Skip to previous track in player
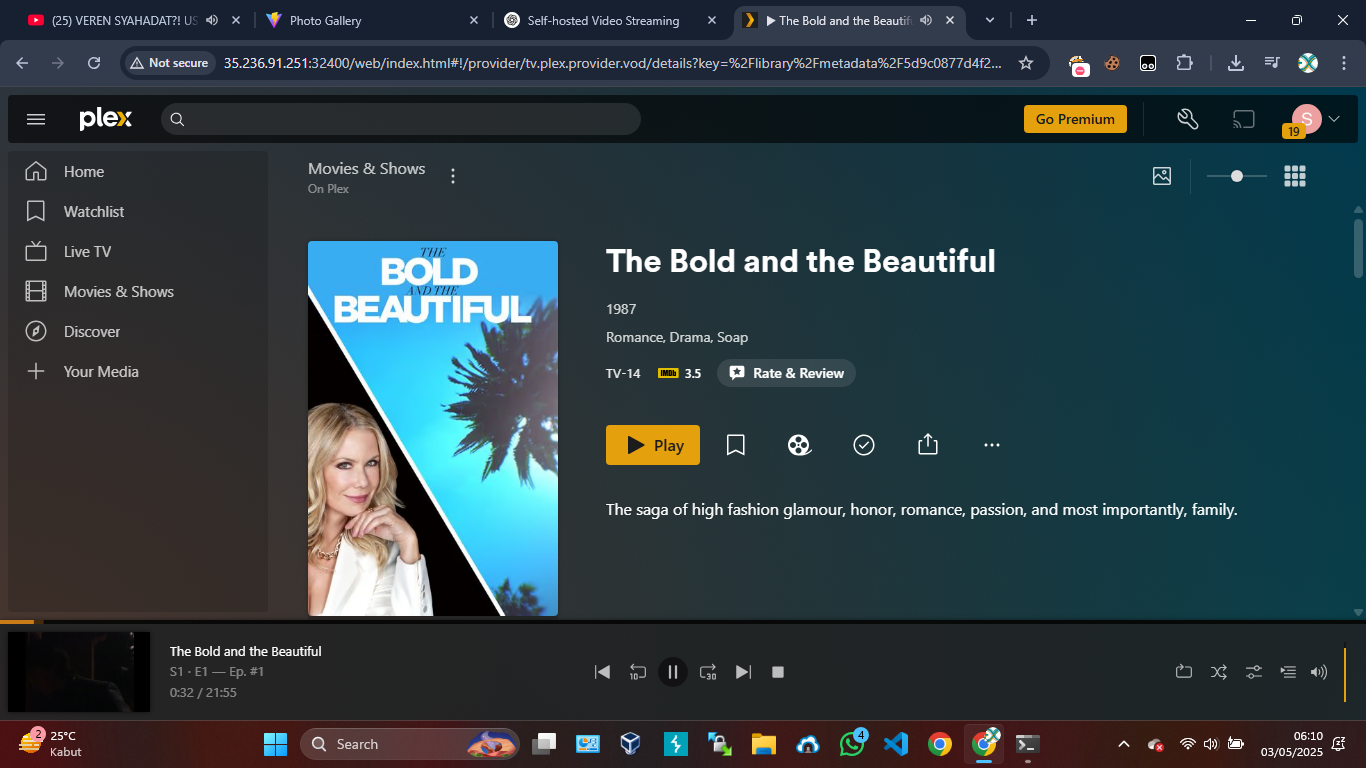 click(602, 672)
